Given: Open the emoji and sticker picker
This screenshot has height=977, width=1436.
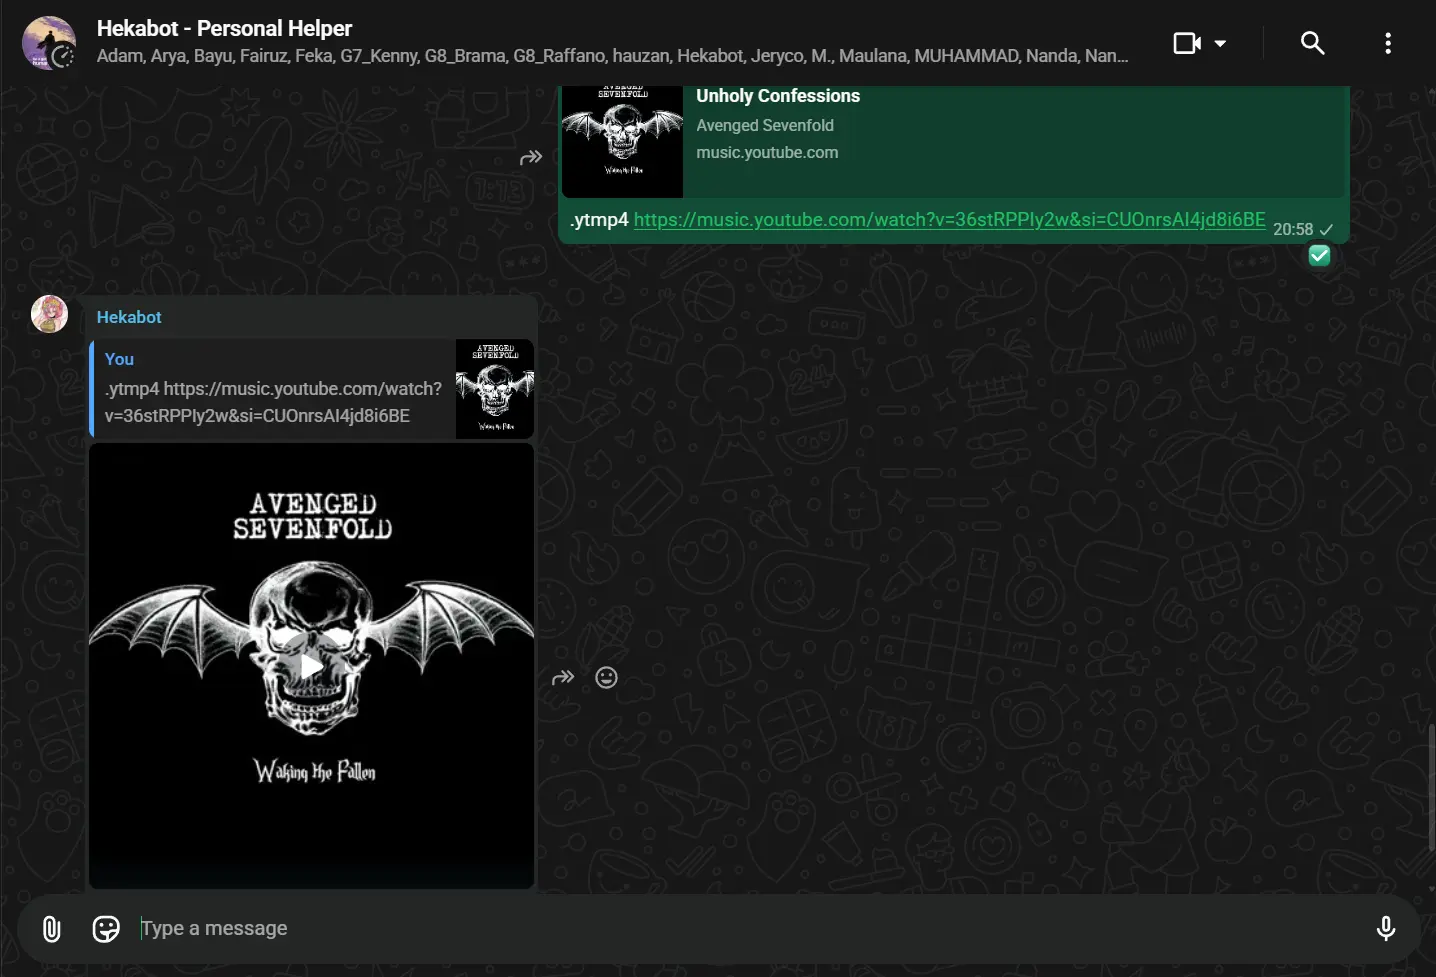Looking at the screenshot, I should pyautogui.click(x=106, y=929).
